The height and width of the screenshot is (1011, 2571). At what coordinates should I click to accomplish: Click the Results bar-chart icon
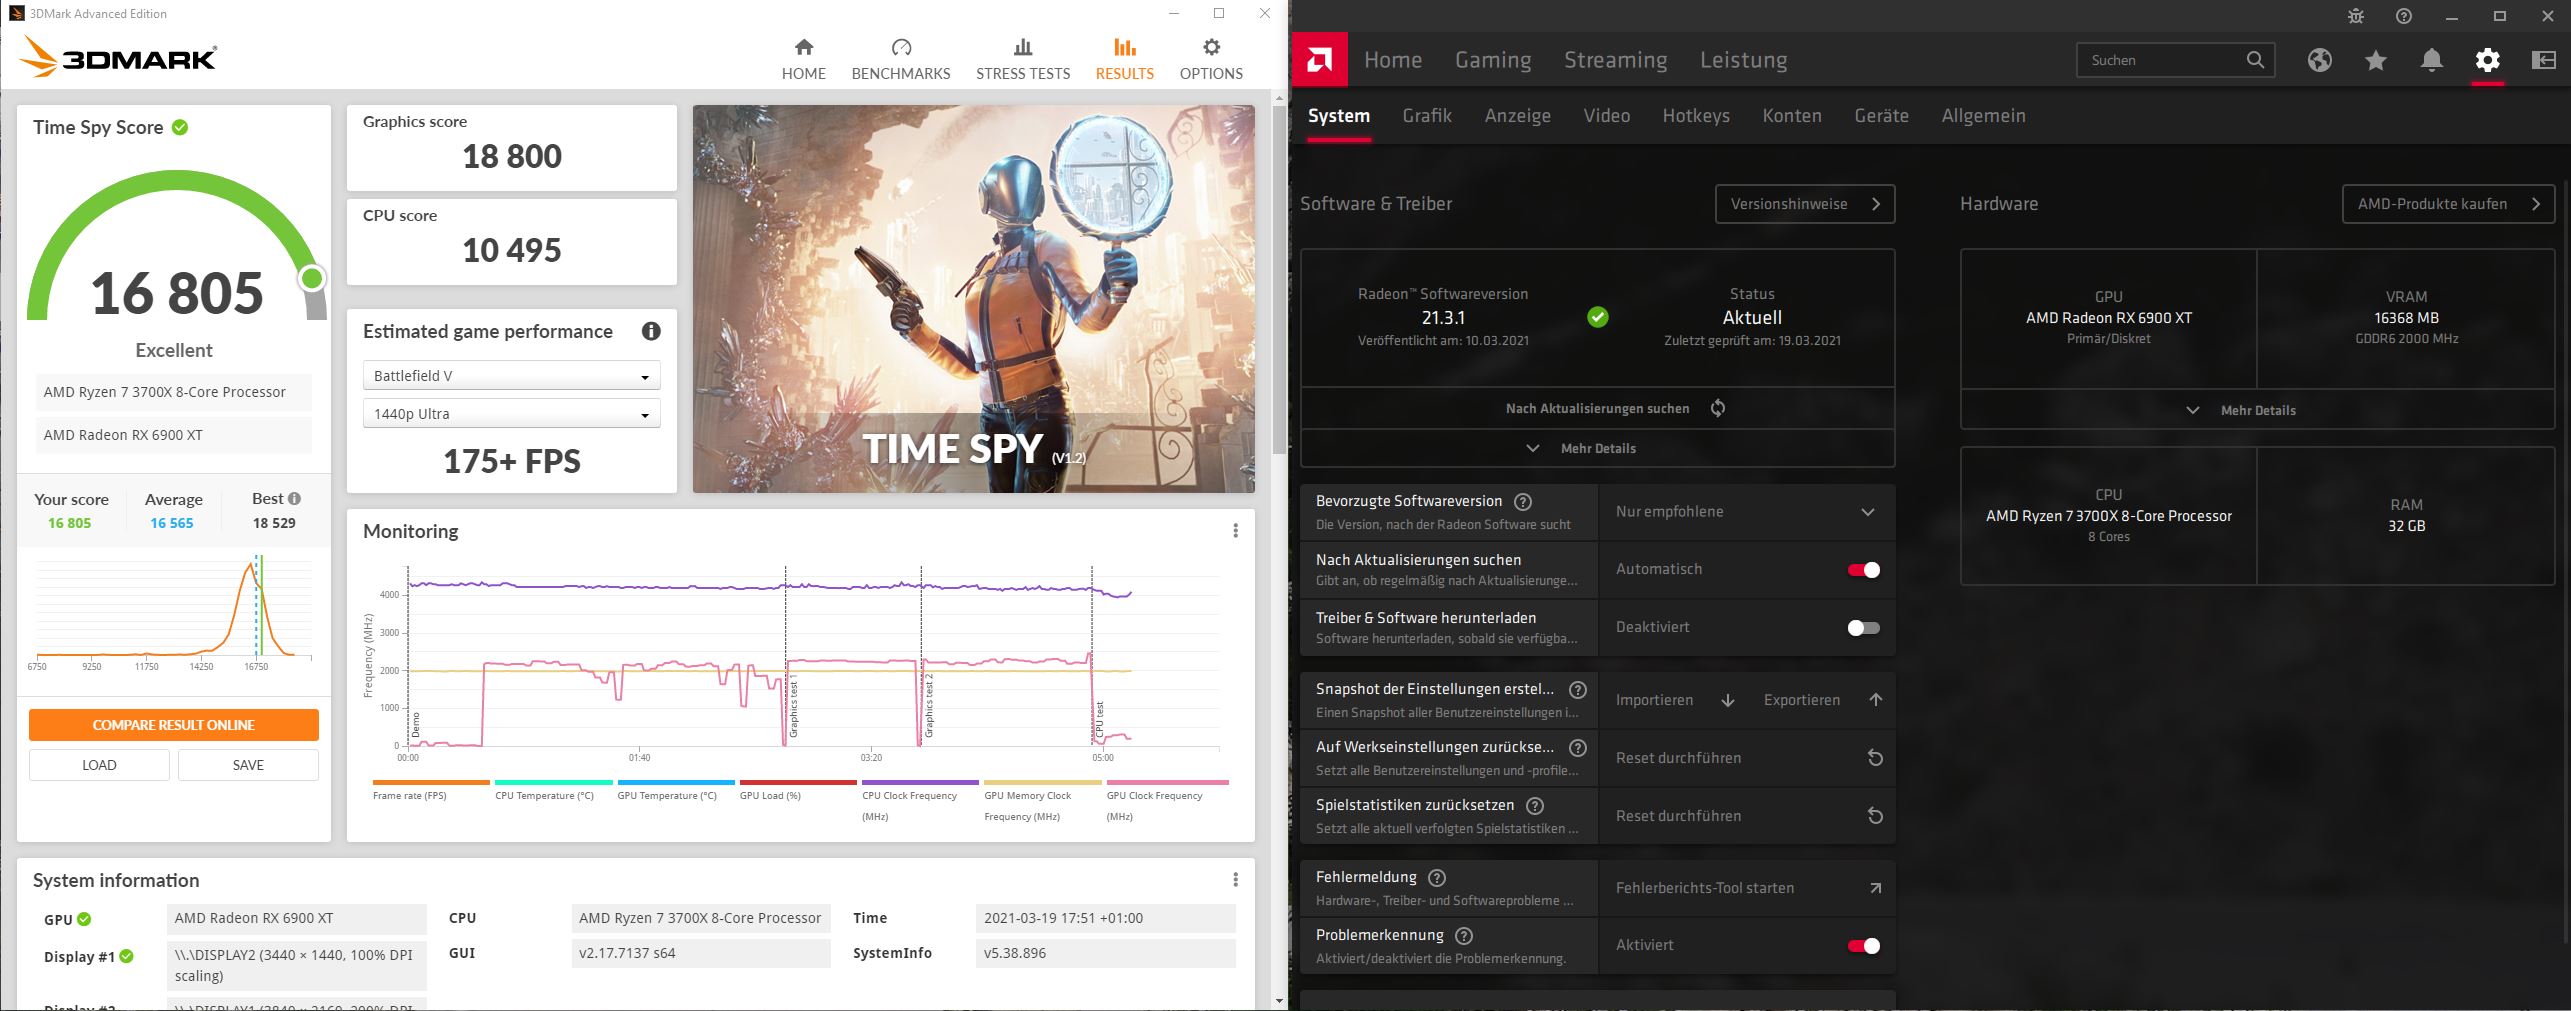(1124, 47)
